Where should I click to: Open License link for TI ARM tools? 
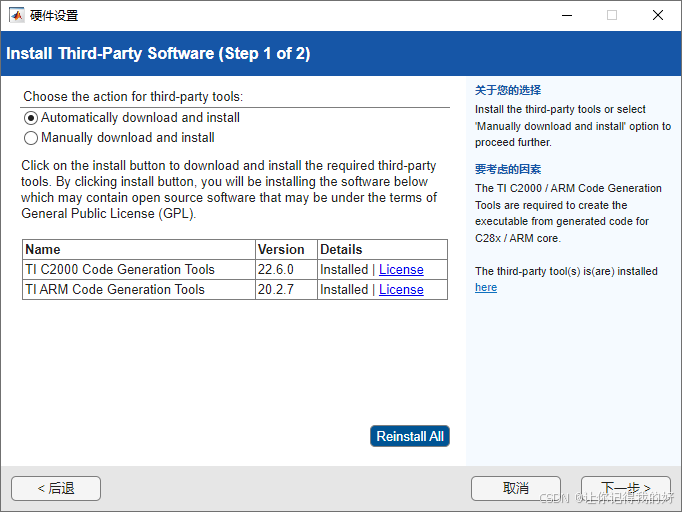click(x=401, y=290)
